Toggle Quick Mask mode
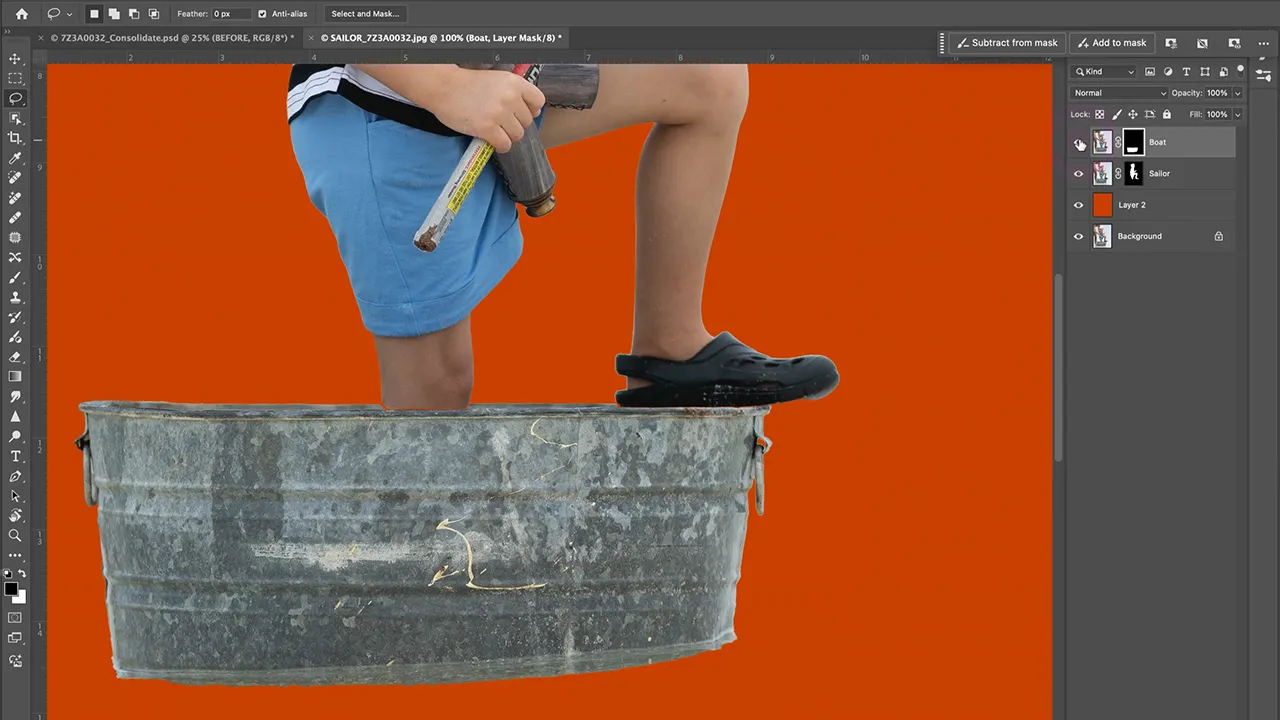The width and height of the screenshot is (1280, 720). (x=15, y=617)
